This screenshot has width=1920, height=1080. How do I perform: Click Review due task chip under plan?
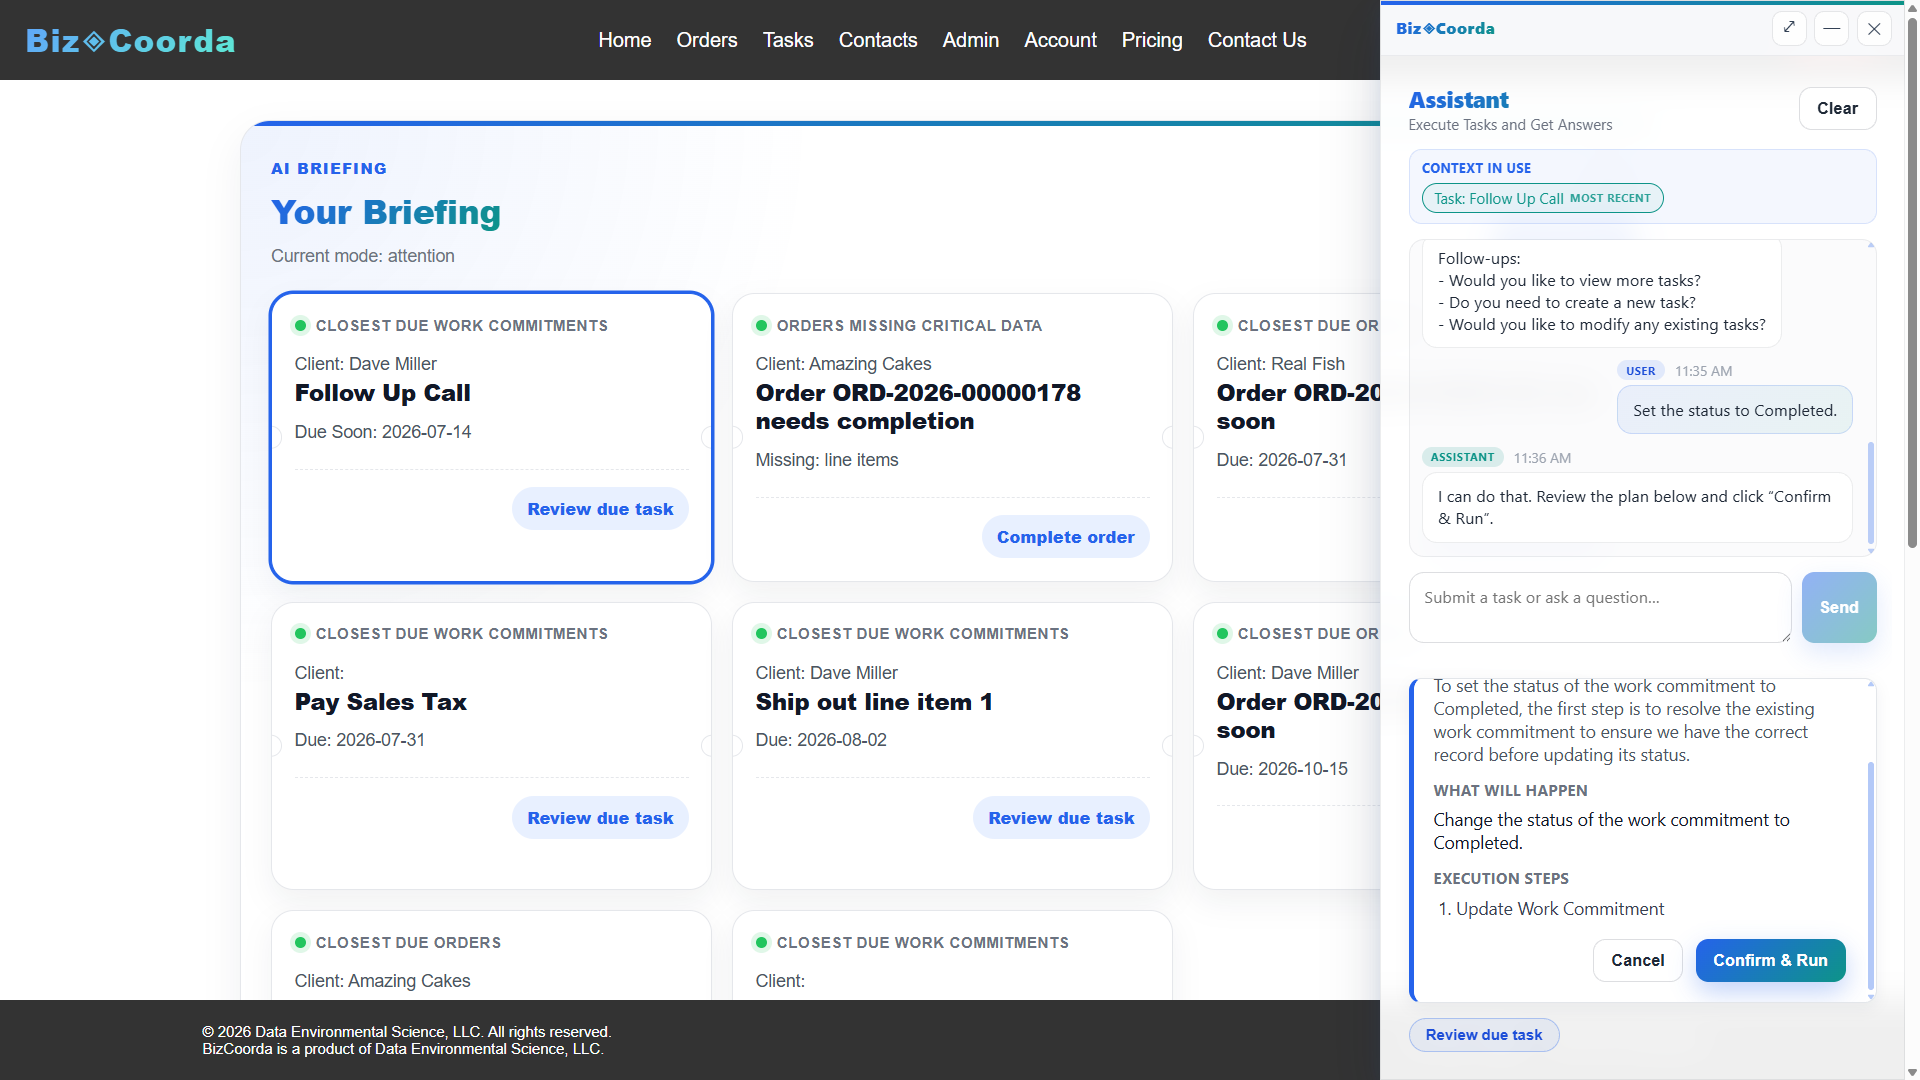[1484, 1035]
